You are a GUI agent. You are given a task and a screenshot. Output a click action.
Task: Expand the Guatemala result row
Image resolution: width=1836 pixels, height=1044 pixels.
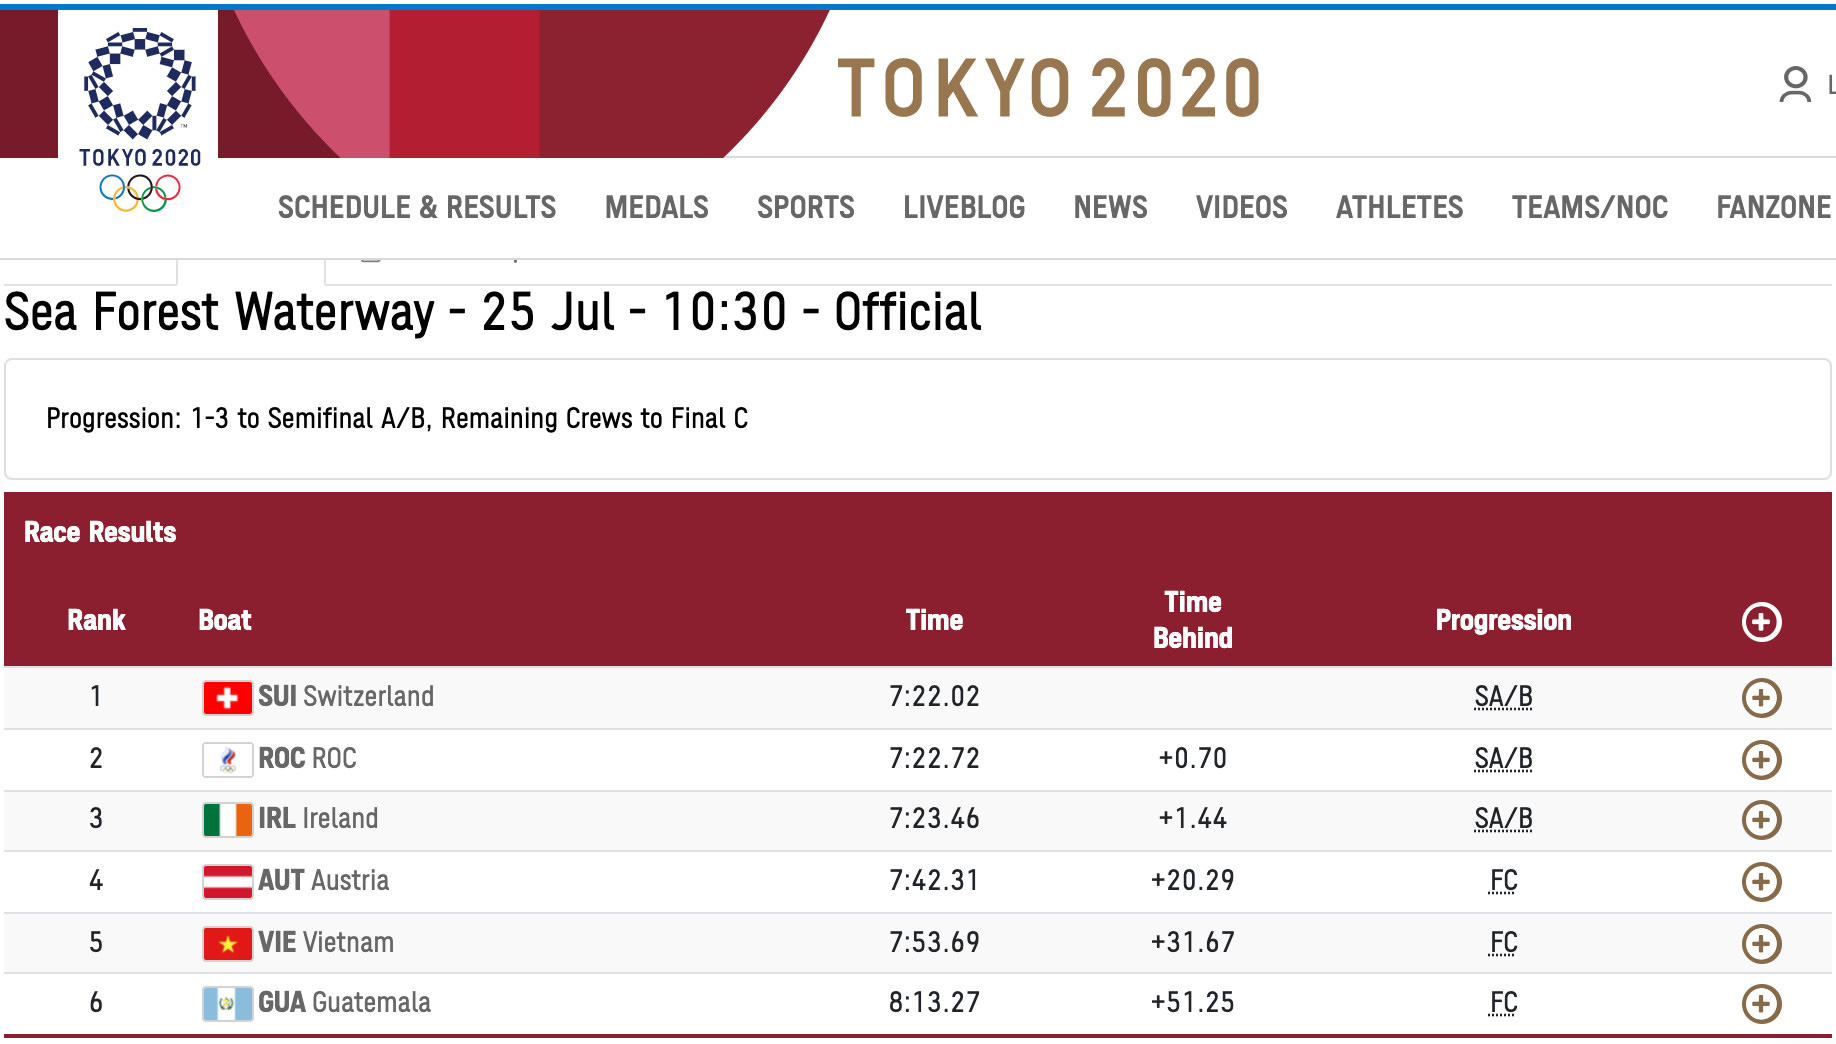click(x=1761, y=1003)
